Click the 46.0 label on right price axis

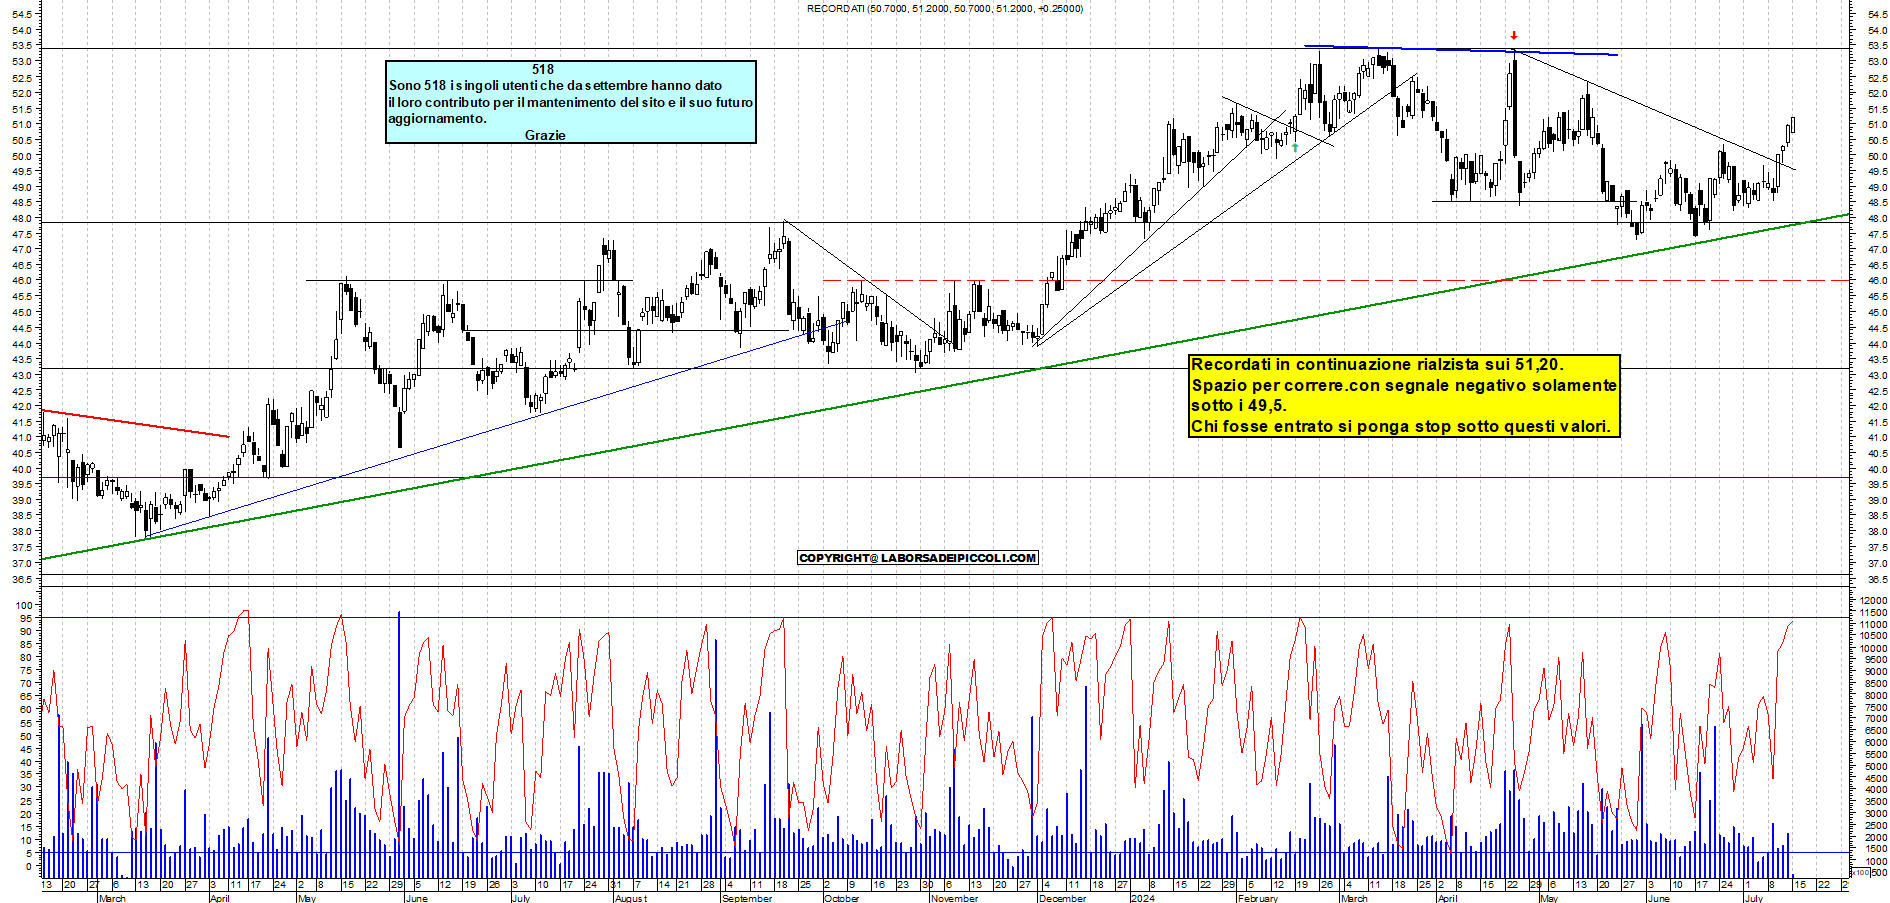(1876, 281)
